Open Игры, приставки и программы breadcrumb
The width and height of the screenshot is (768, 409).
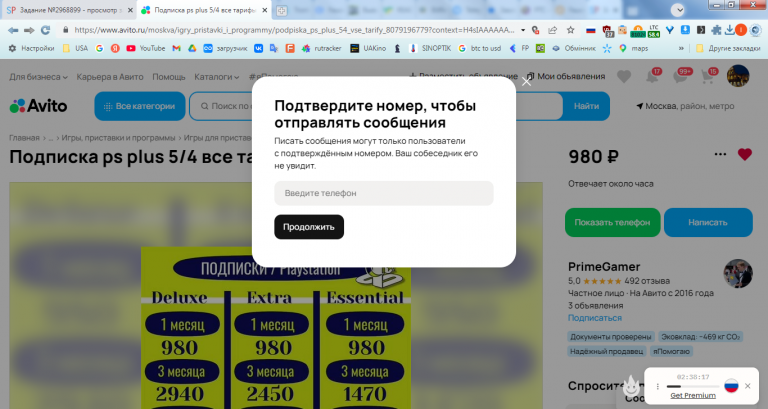click(x=118, y=138)
